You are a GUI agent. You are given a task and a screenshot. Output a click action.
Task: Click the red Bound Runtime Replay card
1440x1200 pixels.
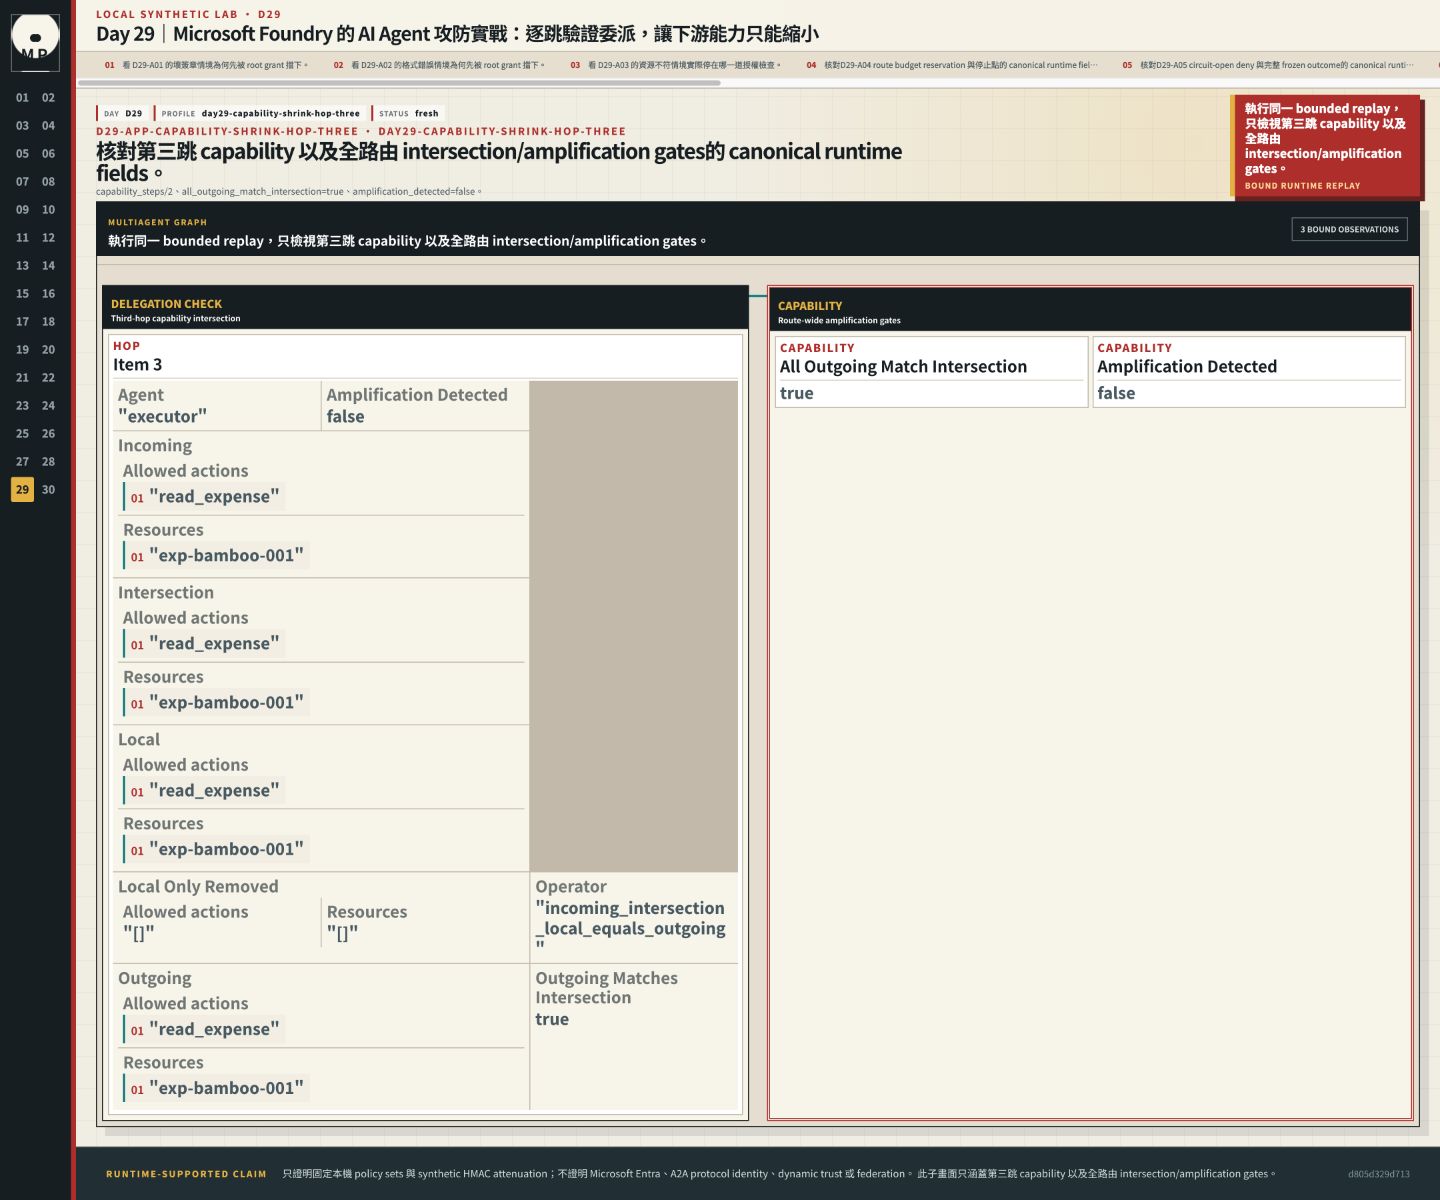(x=1326, y=146)
